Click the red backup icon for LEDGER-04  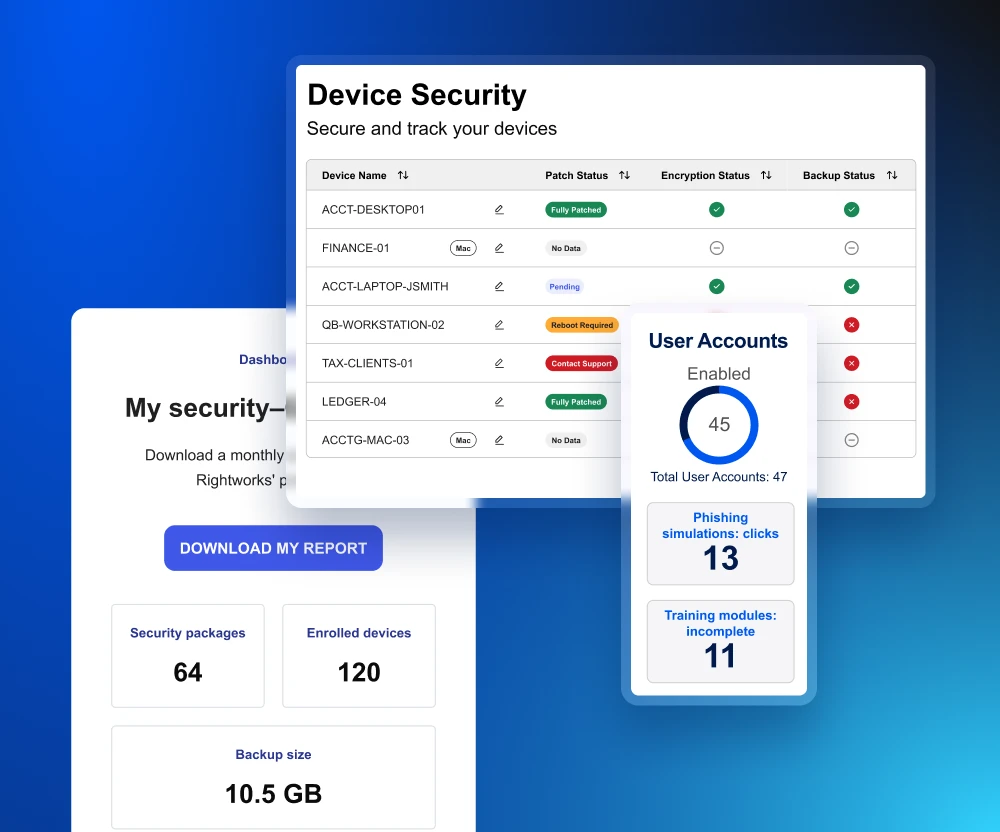tap(851, 401)
